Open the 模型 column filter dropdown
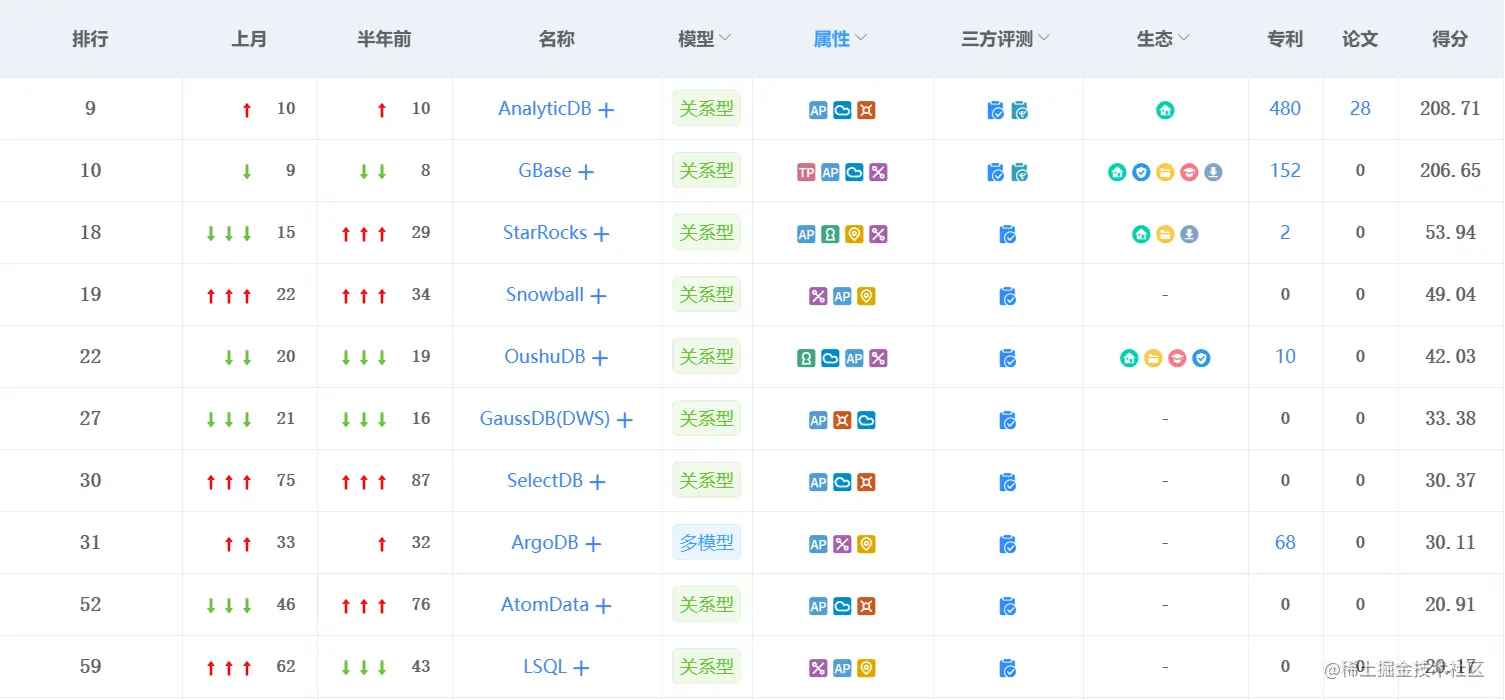Image resolution: width=1505 pixels, height=700 pixels. pyautogui.click(x=726, y=38)
